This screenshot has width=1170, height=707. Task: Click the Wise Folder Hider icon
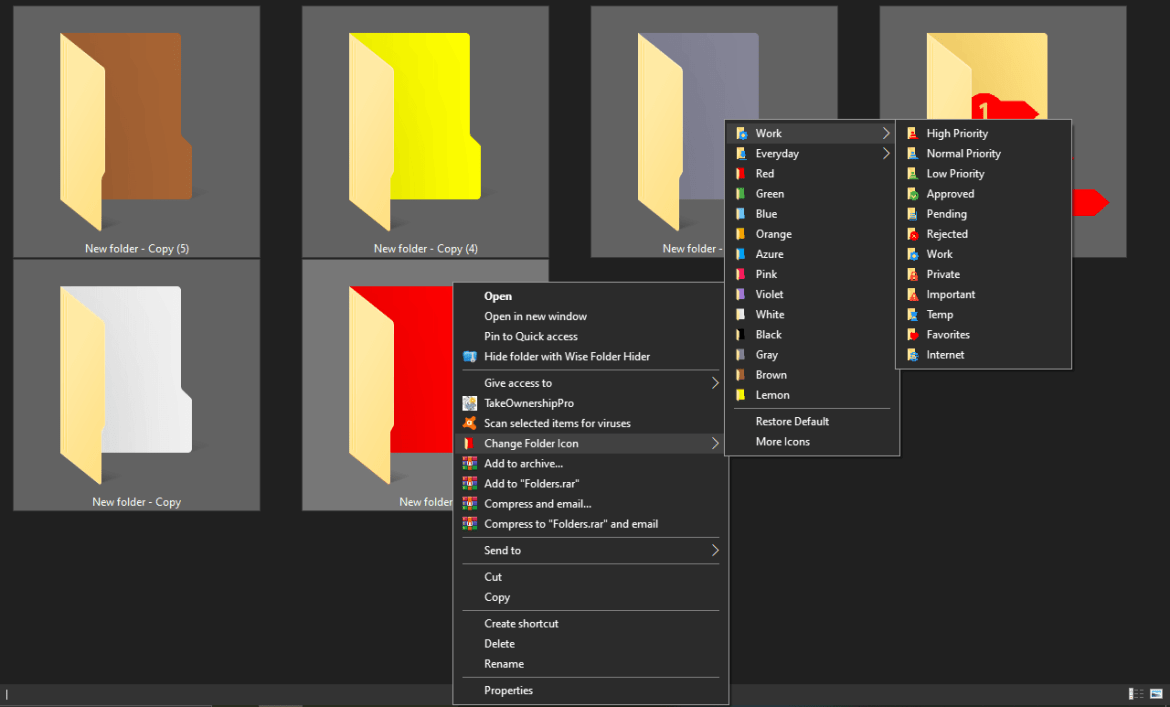point(469,356)
